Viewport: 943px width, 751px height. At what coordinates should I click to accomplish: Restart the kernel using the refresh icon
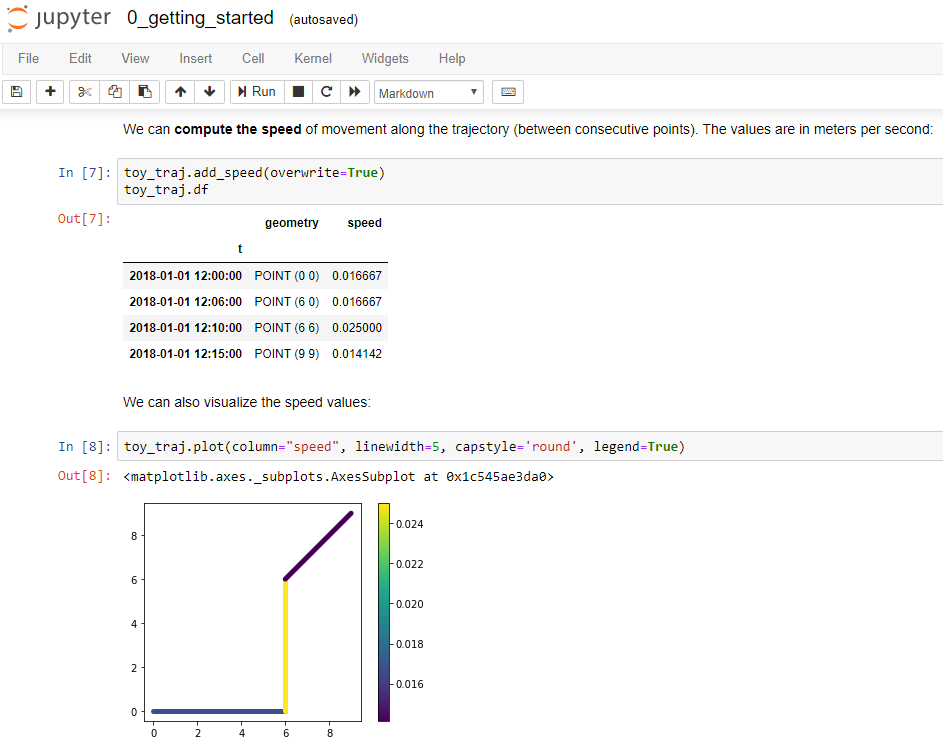(x=326, y=91)
